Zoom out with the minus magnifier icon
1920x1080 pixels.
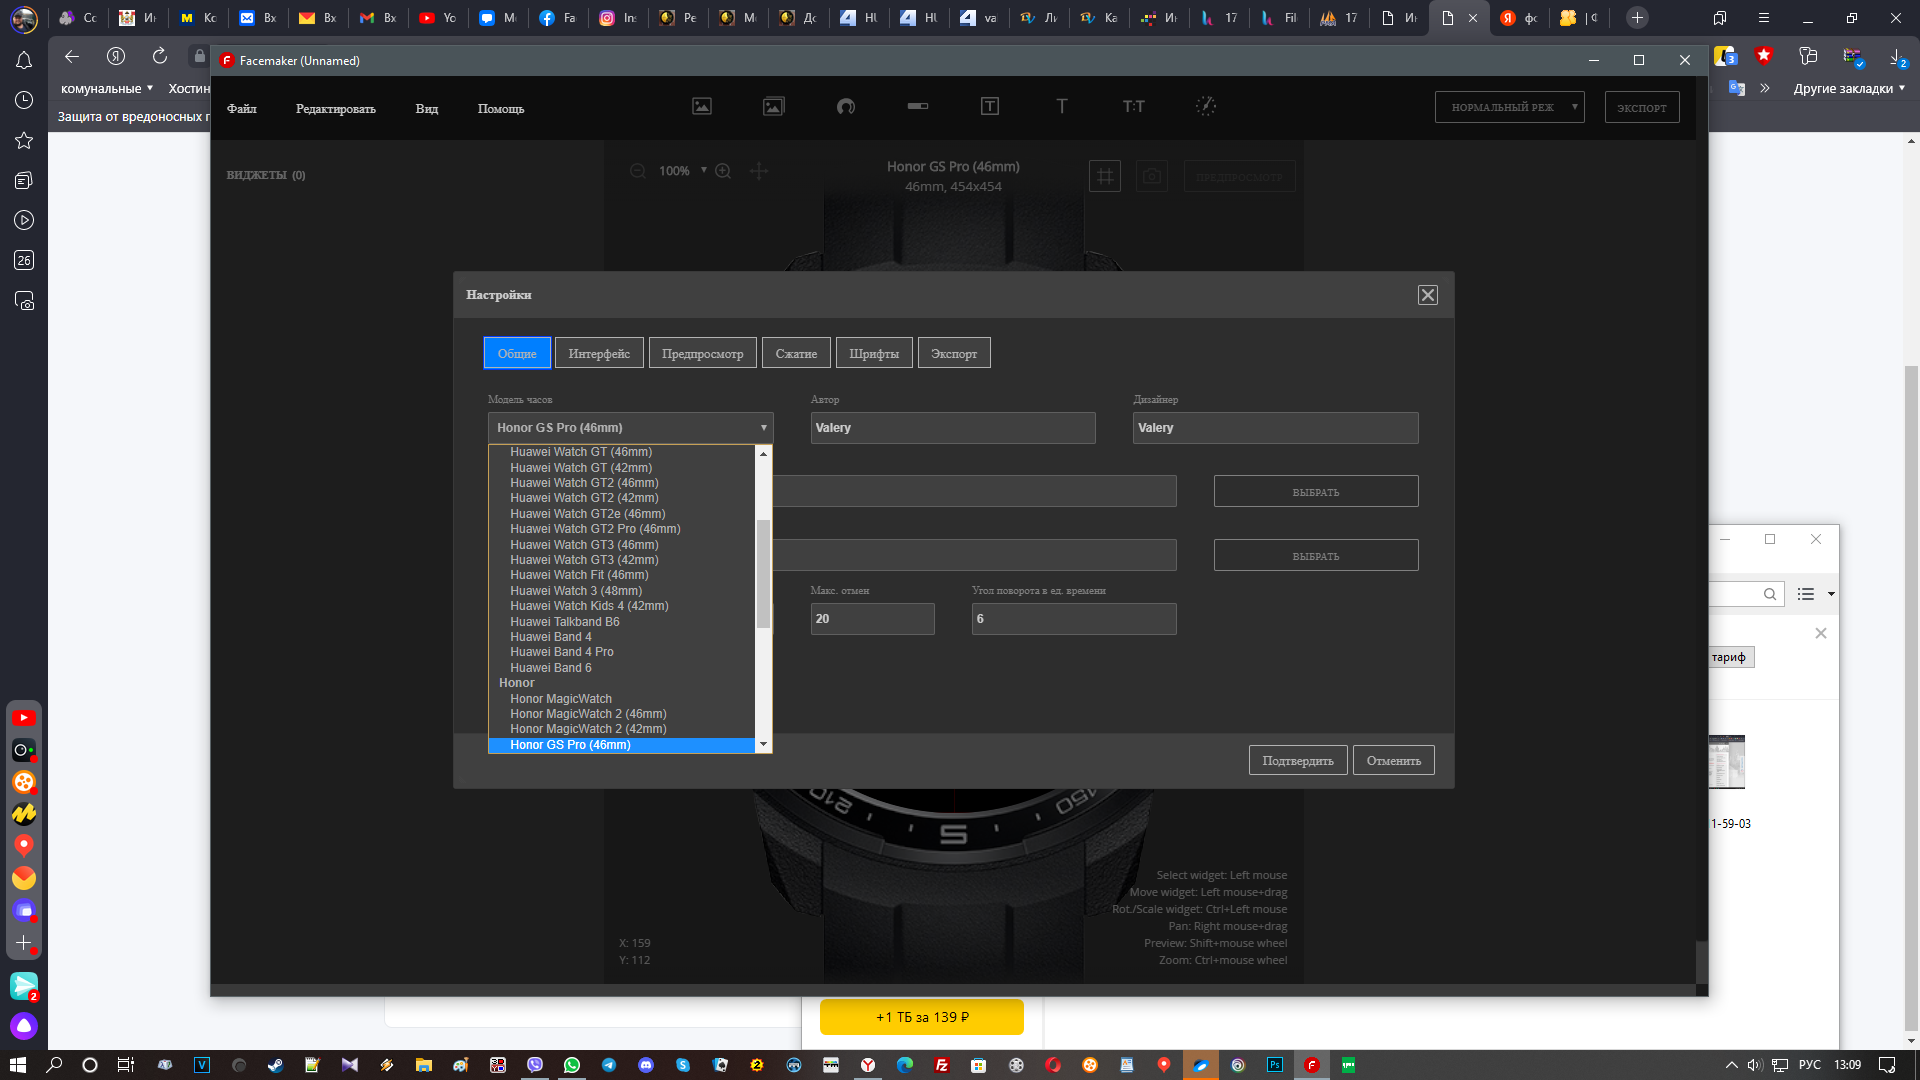coord(638,171)
